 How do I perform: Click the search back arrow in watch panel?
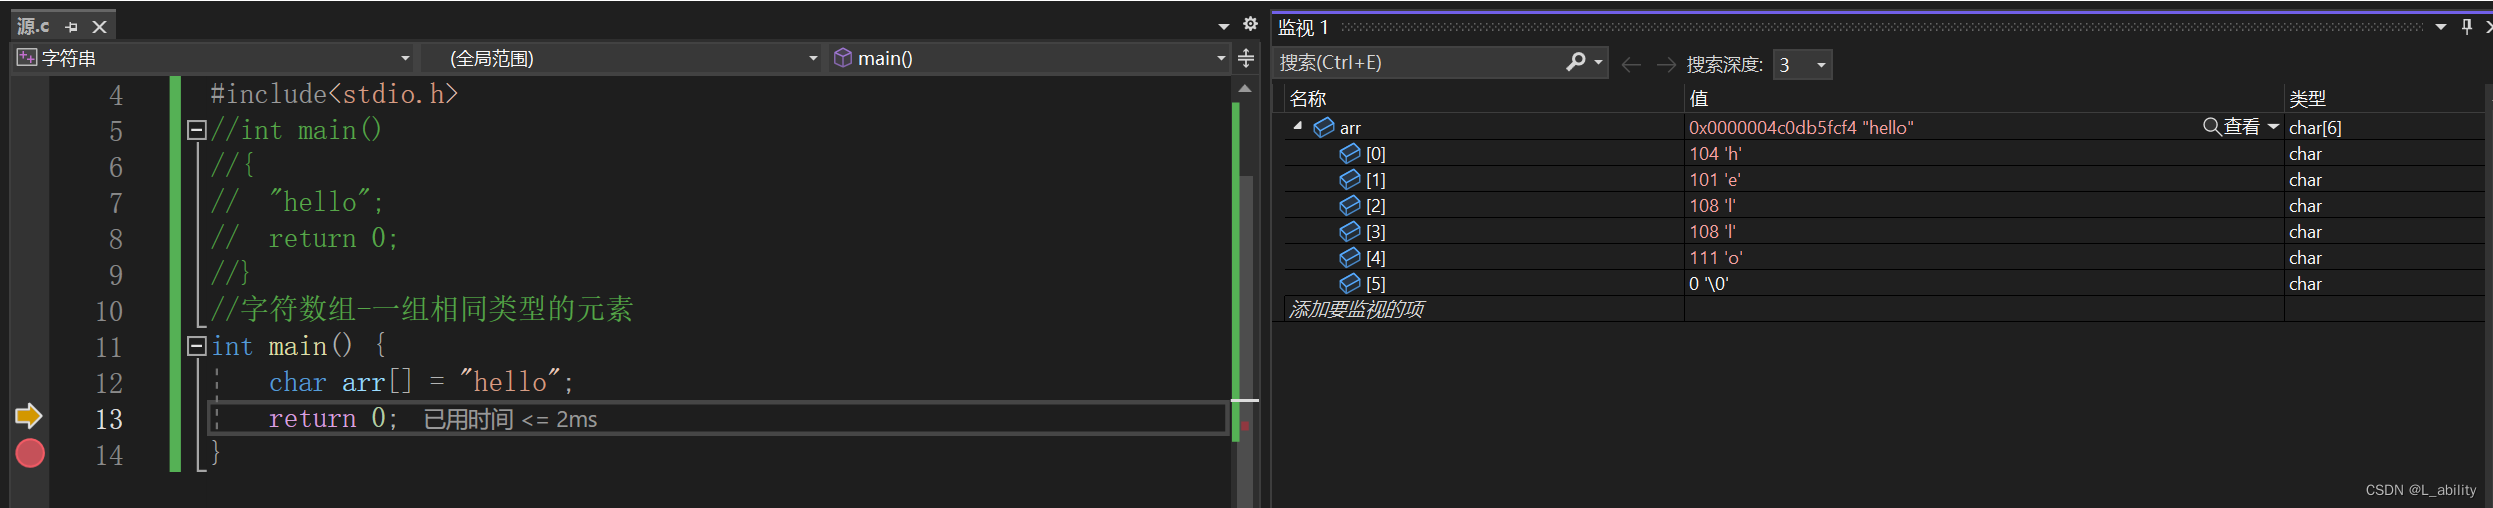pos(1631,65)
